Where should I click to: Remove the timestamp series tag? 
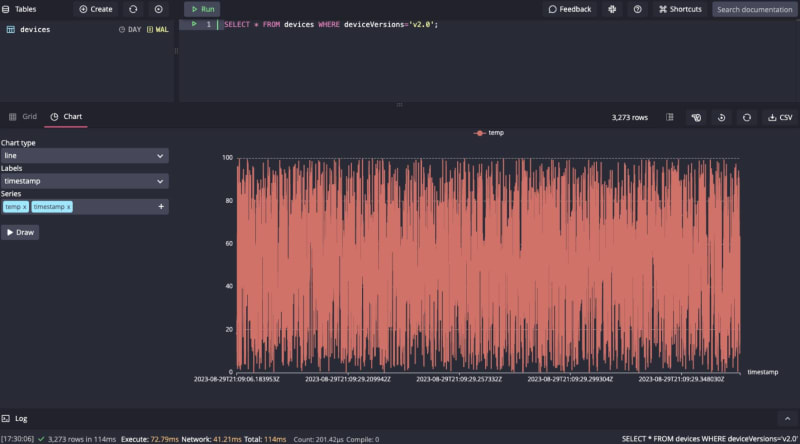68,207
